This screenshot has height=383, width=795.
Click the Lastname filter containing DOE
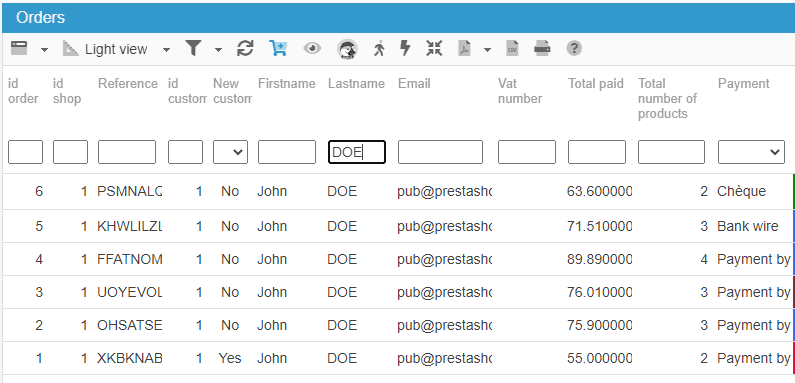coord(357,152)
